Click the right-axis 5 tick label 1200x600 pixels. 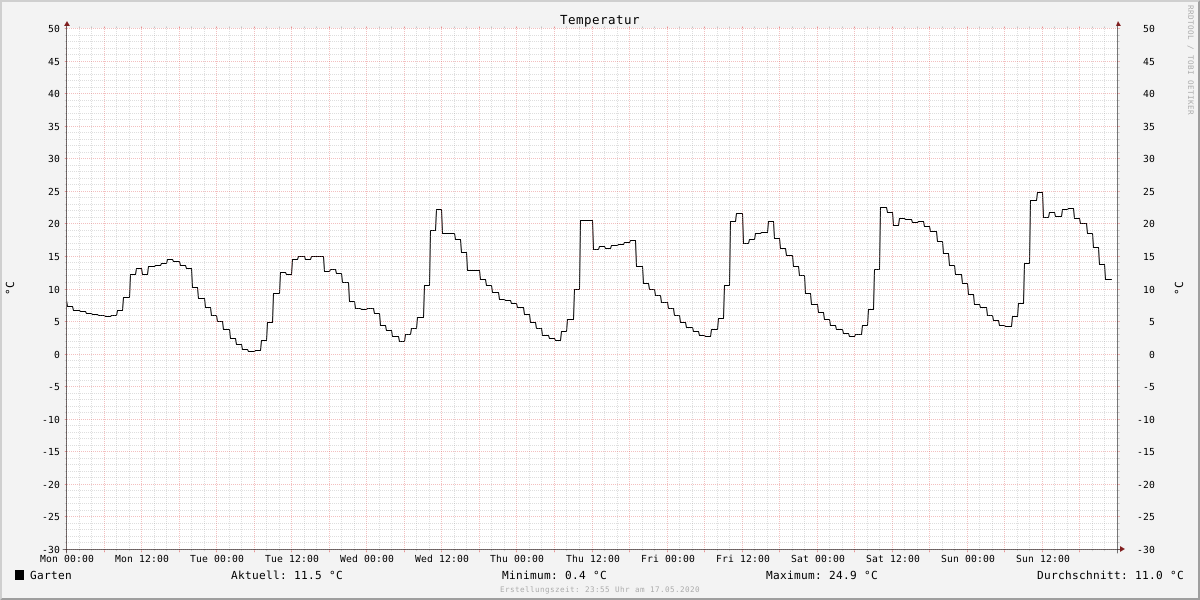(1151, 322)
